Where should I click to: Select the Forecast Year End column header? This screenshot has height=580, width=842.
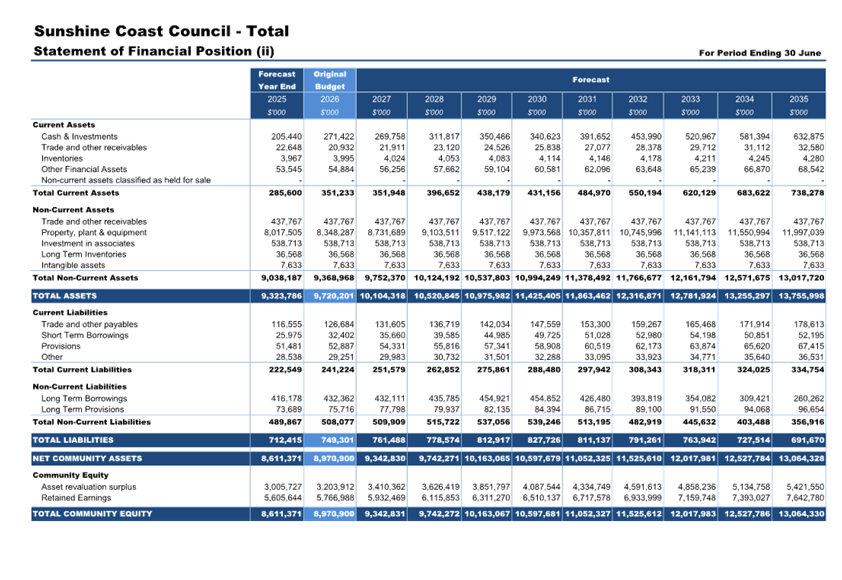pos(277,80)
